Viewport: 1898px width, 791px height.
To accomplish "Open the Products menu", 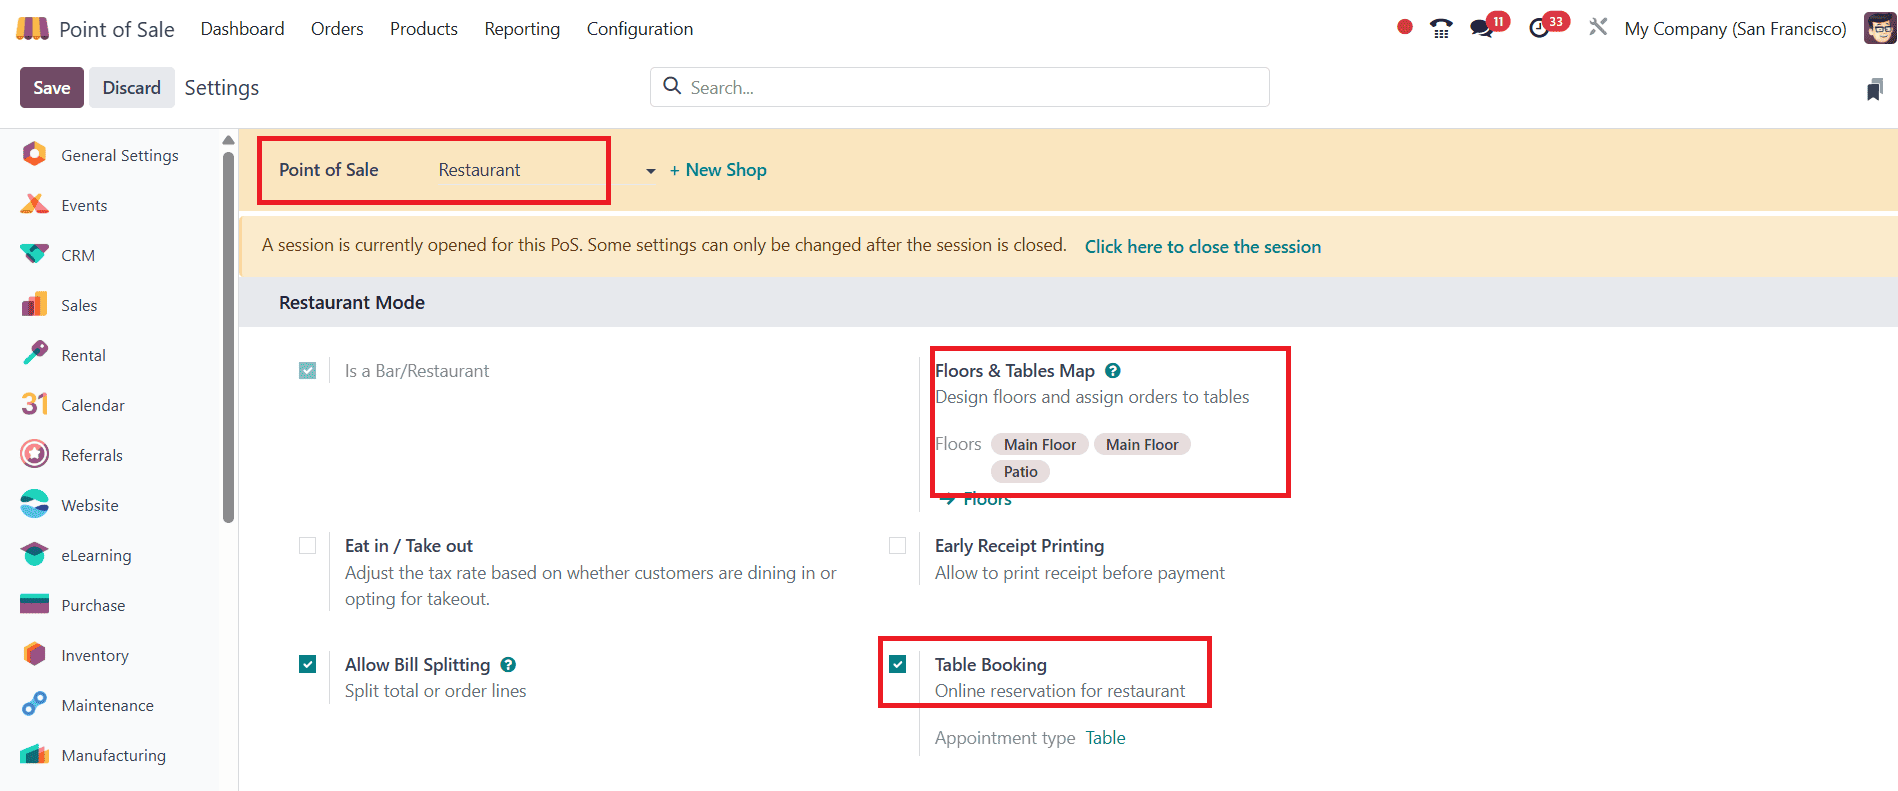I will click(x=424, y=29).
